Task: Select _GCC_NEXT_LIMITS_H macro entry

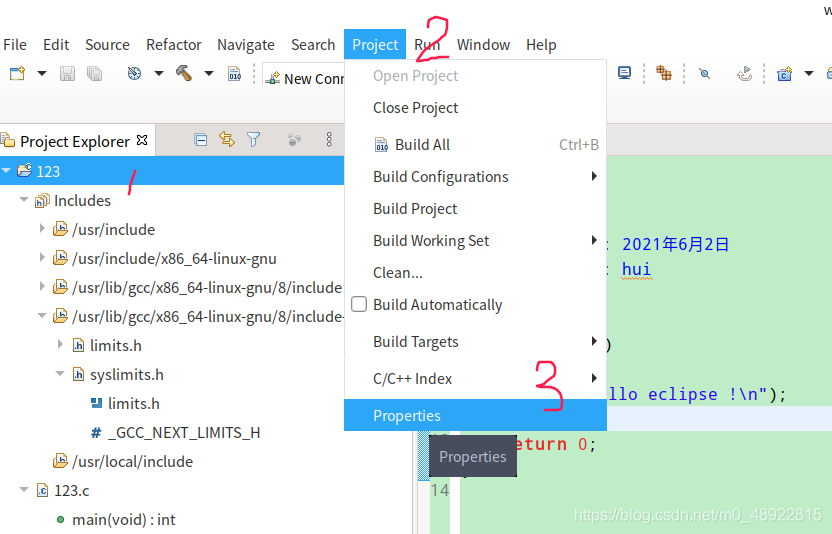Action: pyautogui.click(x=184, y=433)
